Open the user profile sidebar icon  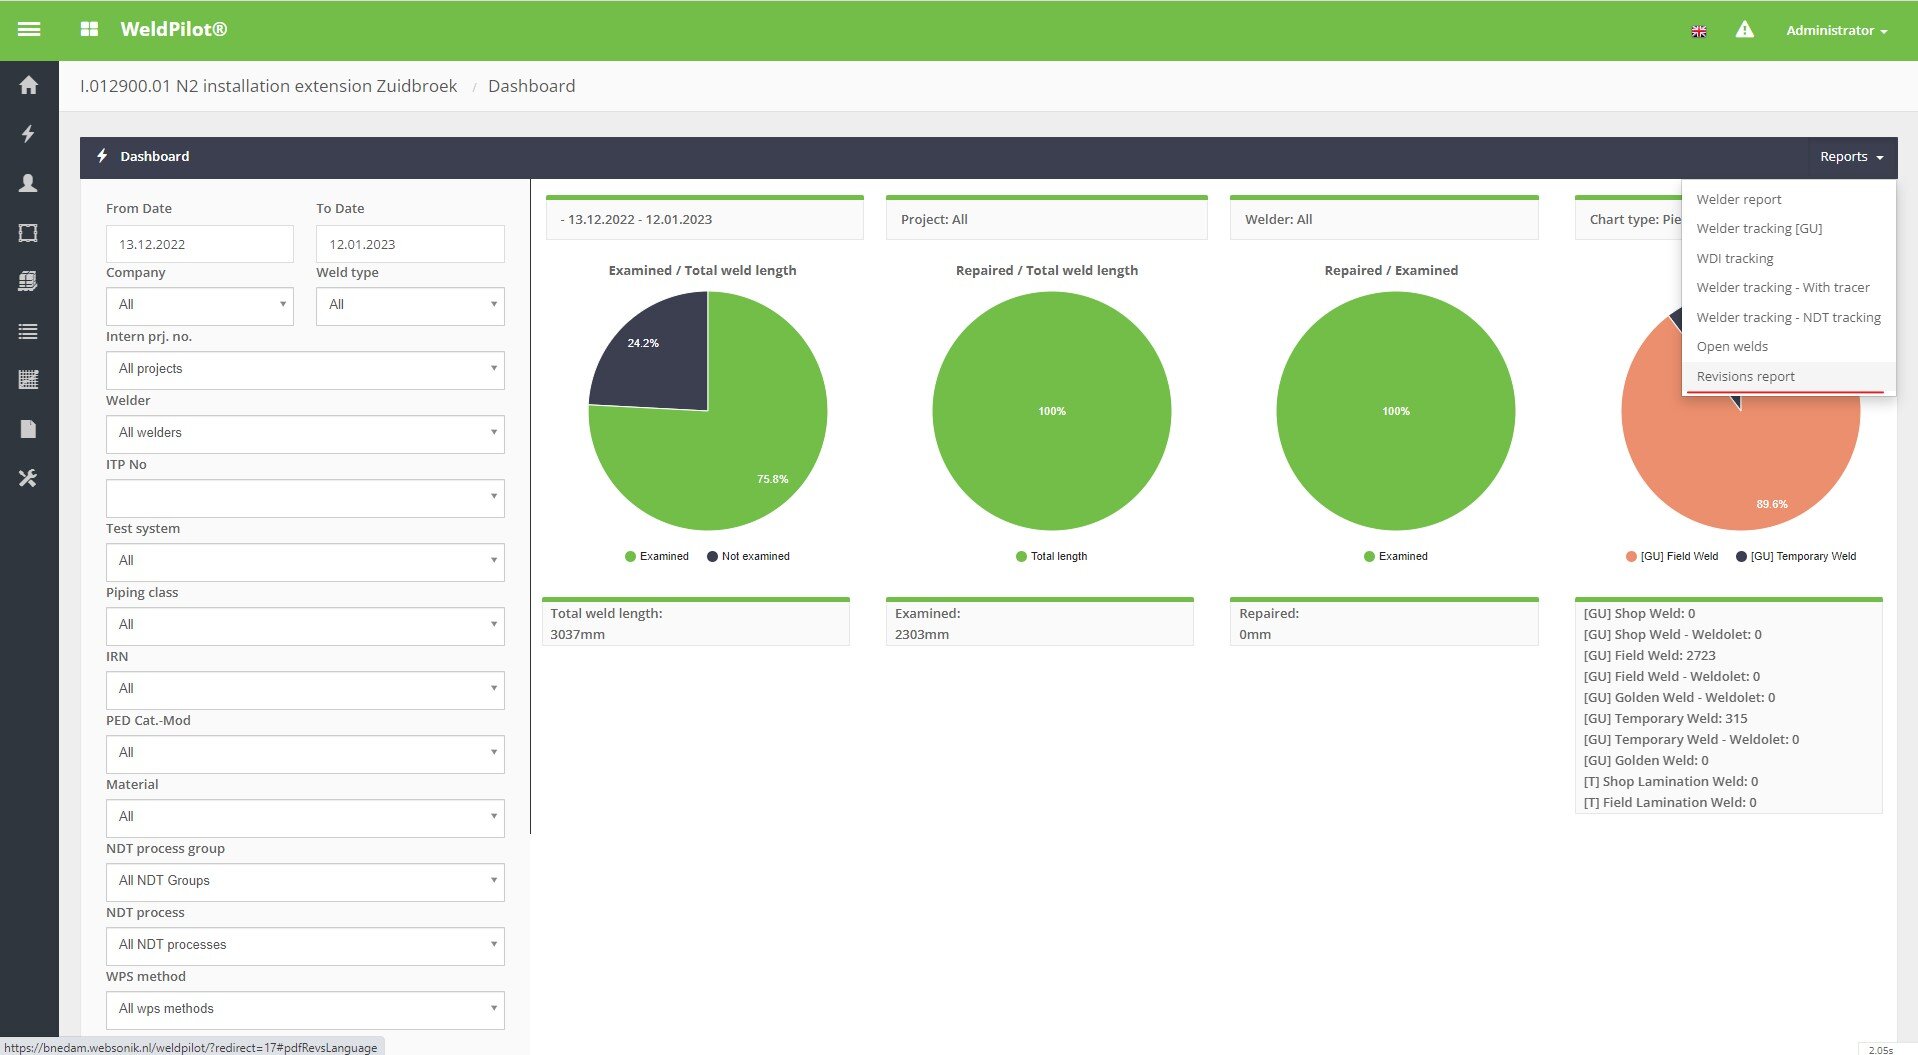pos(29,183)
